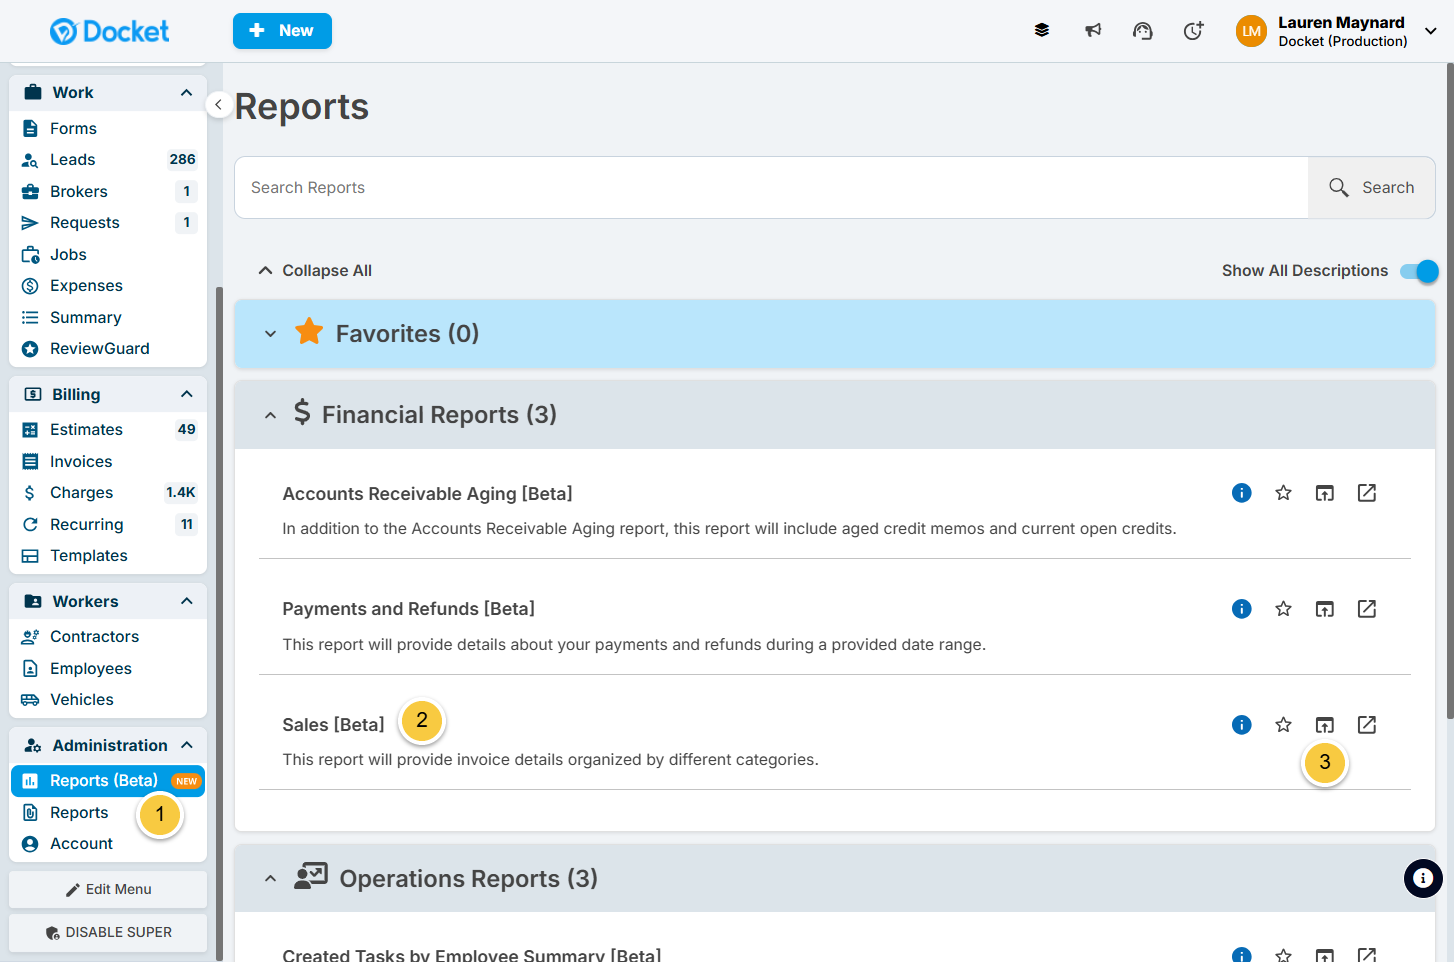Open Recurring billing

pos(108,524)
